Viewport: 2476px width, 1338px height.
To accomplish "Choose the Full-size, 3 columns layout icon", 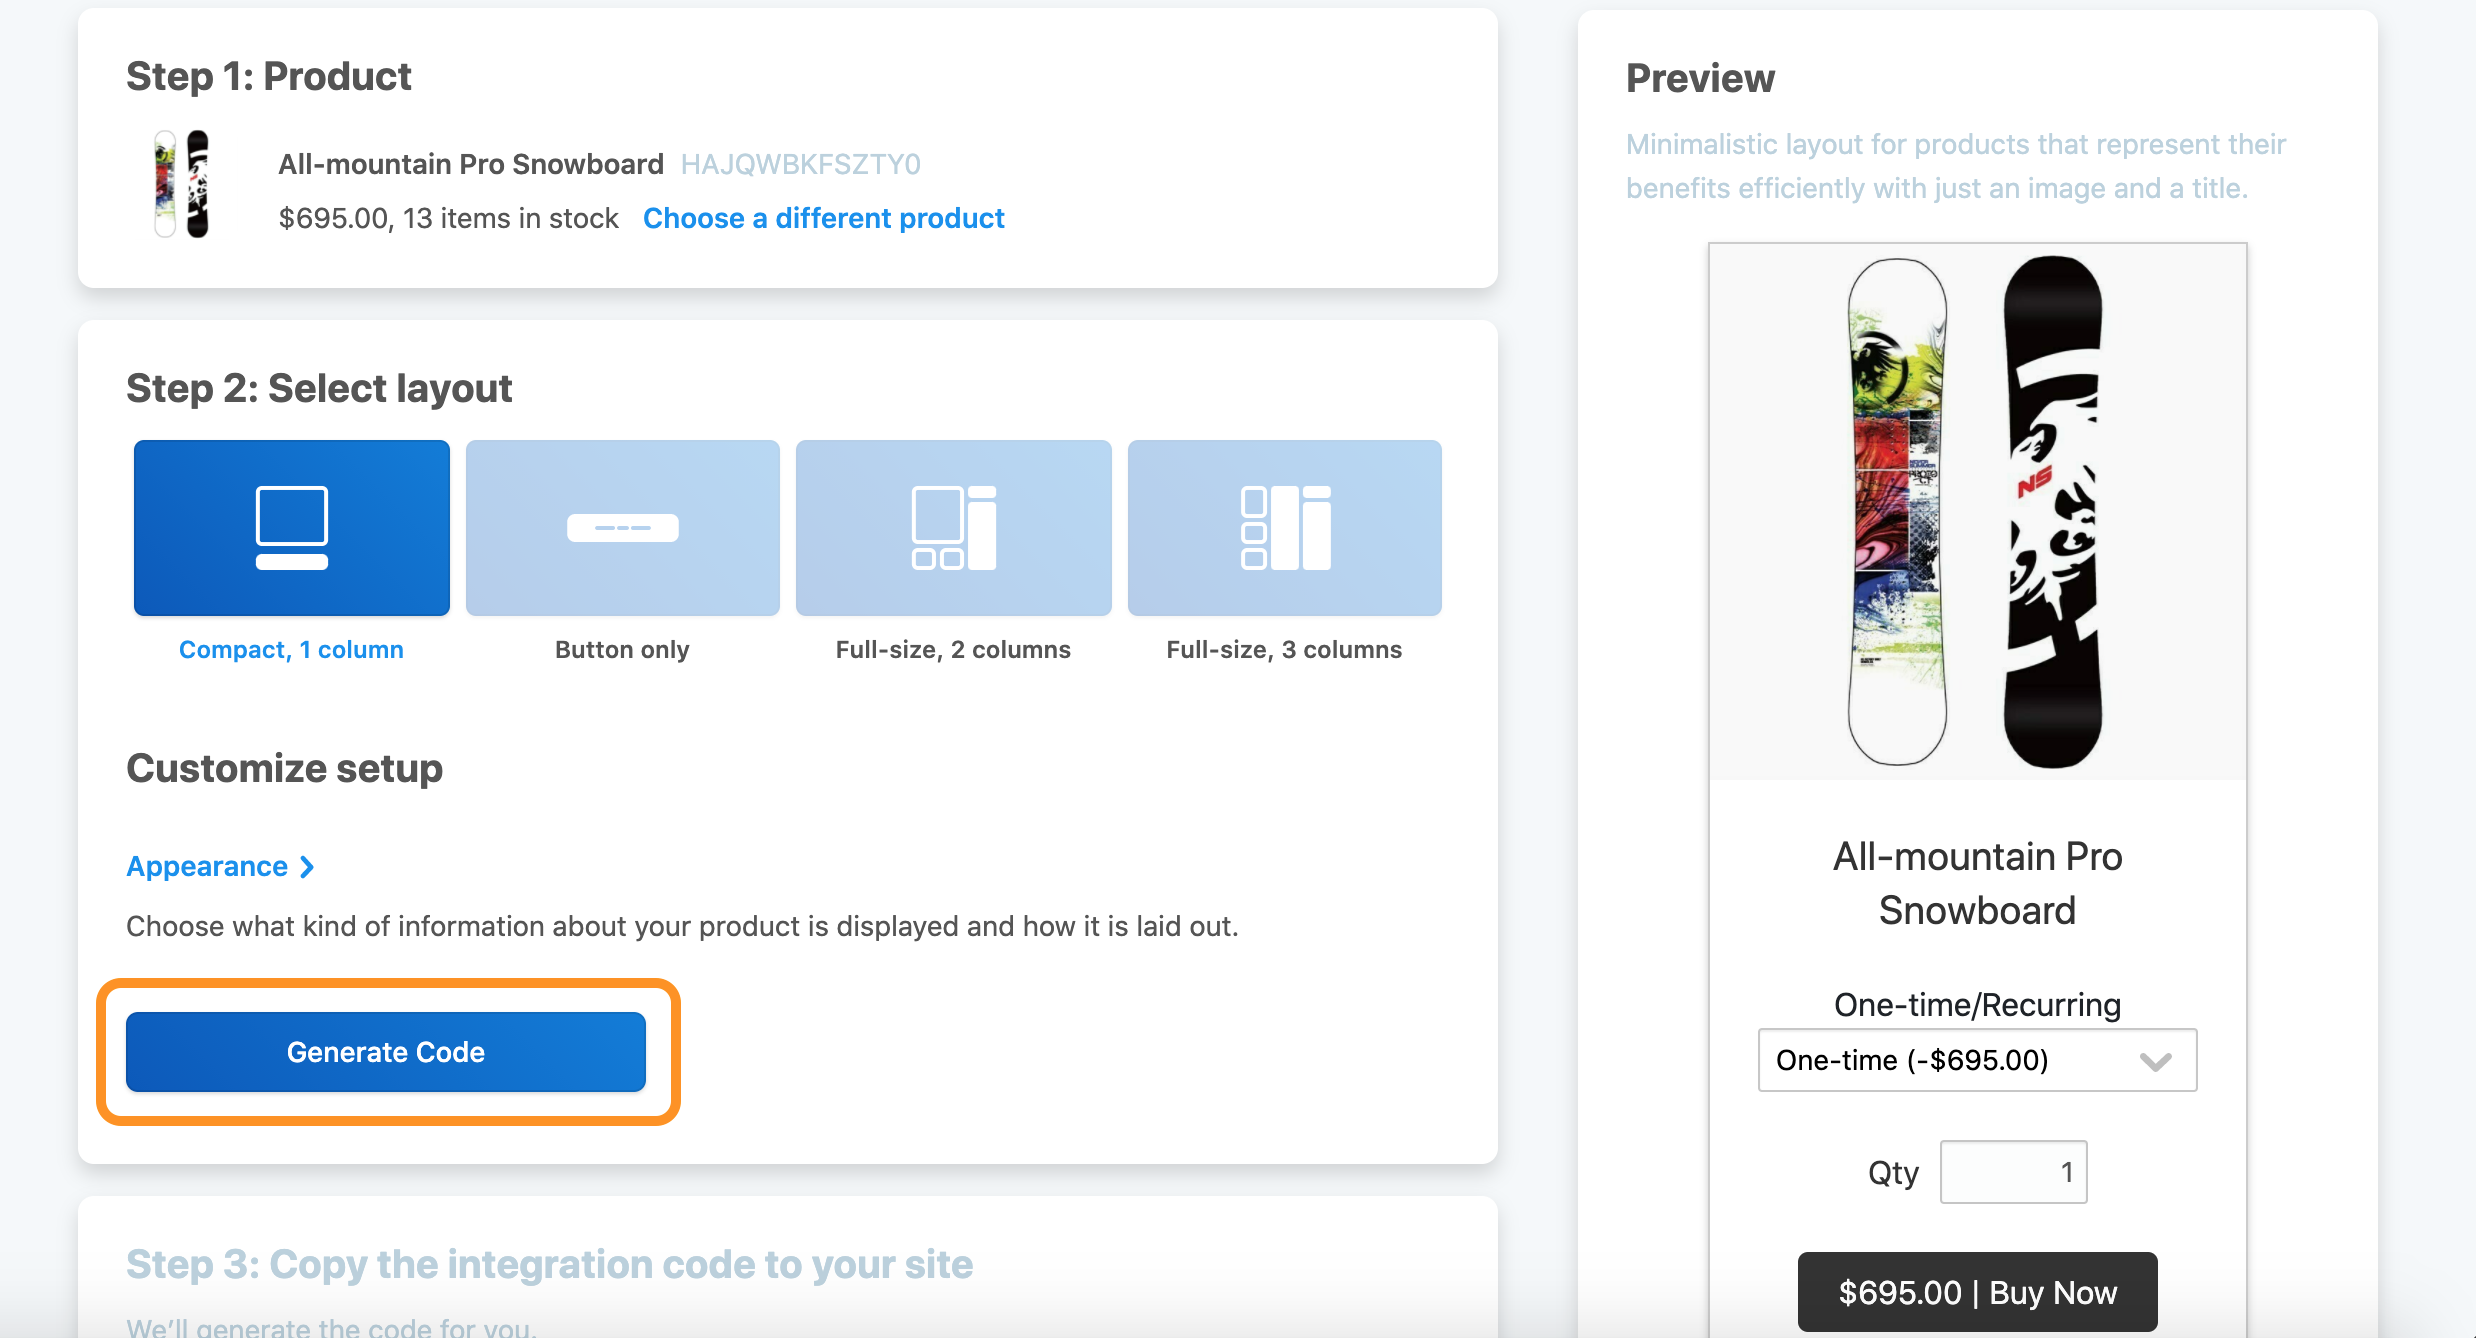I will (1285, 528).
